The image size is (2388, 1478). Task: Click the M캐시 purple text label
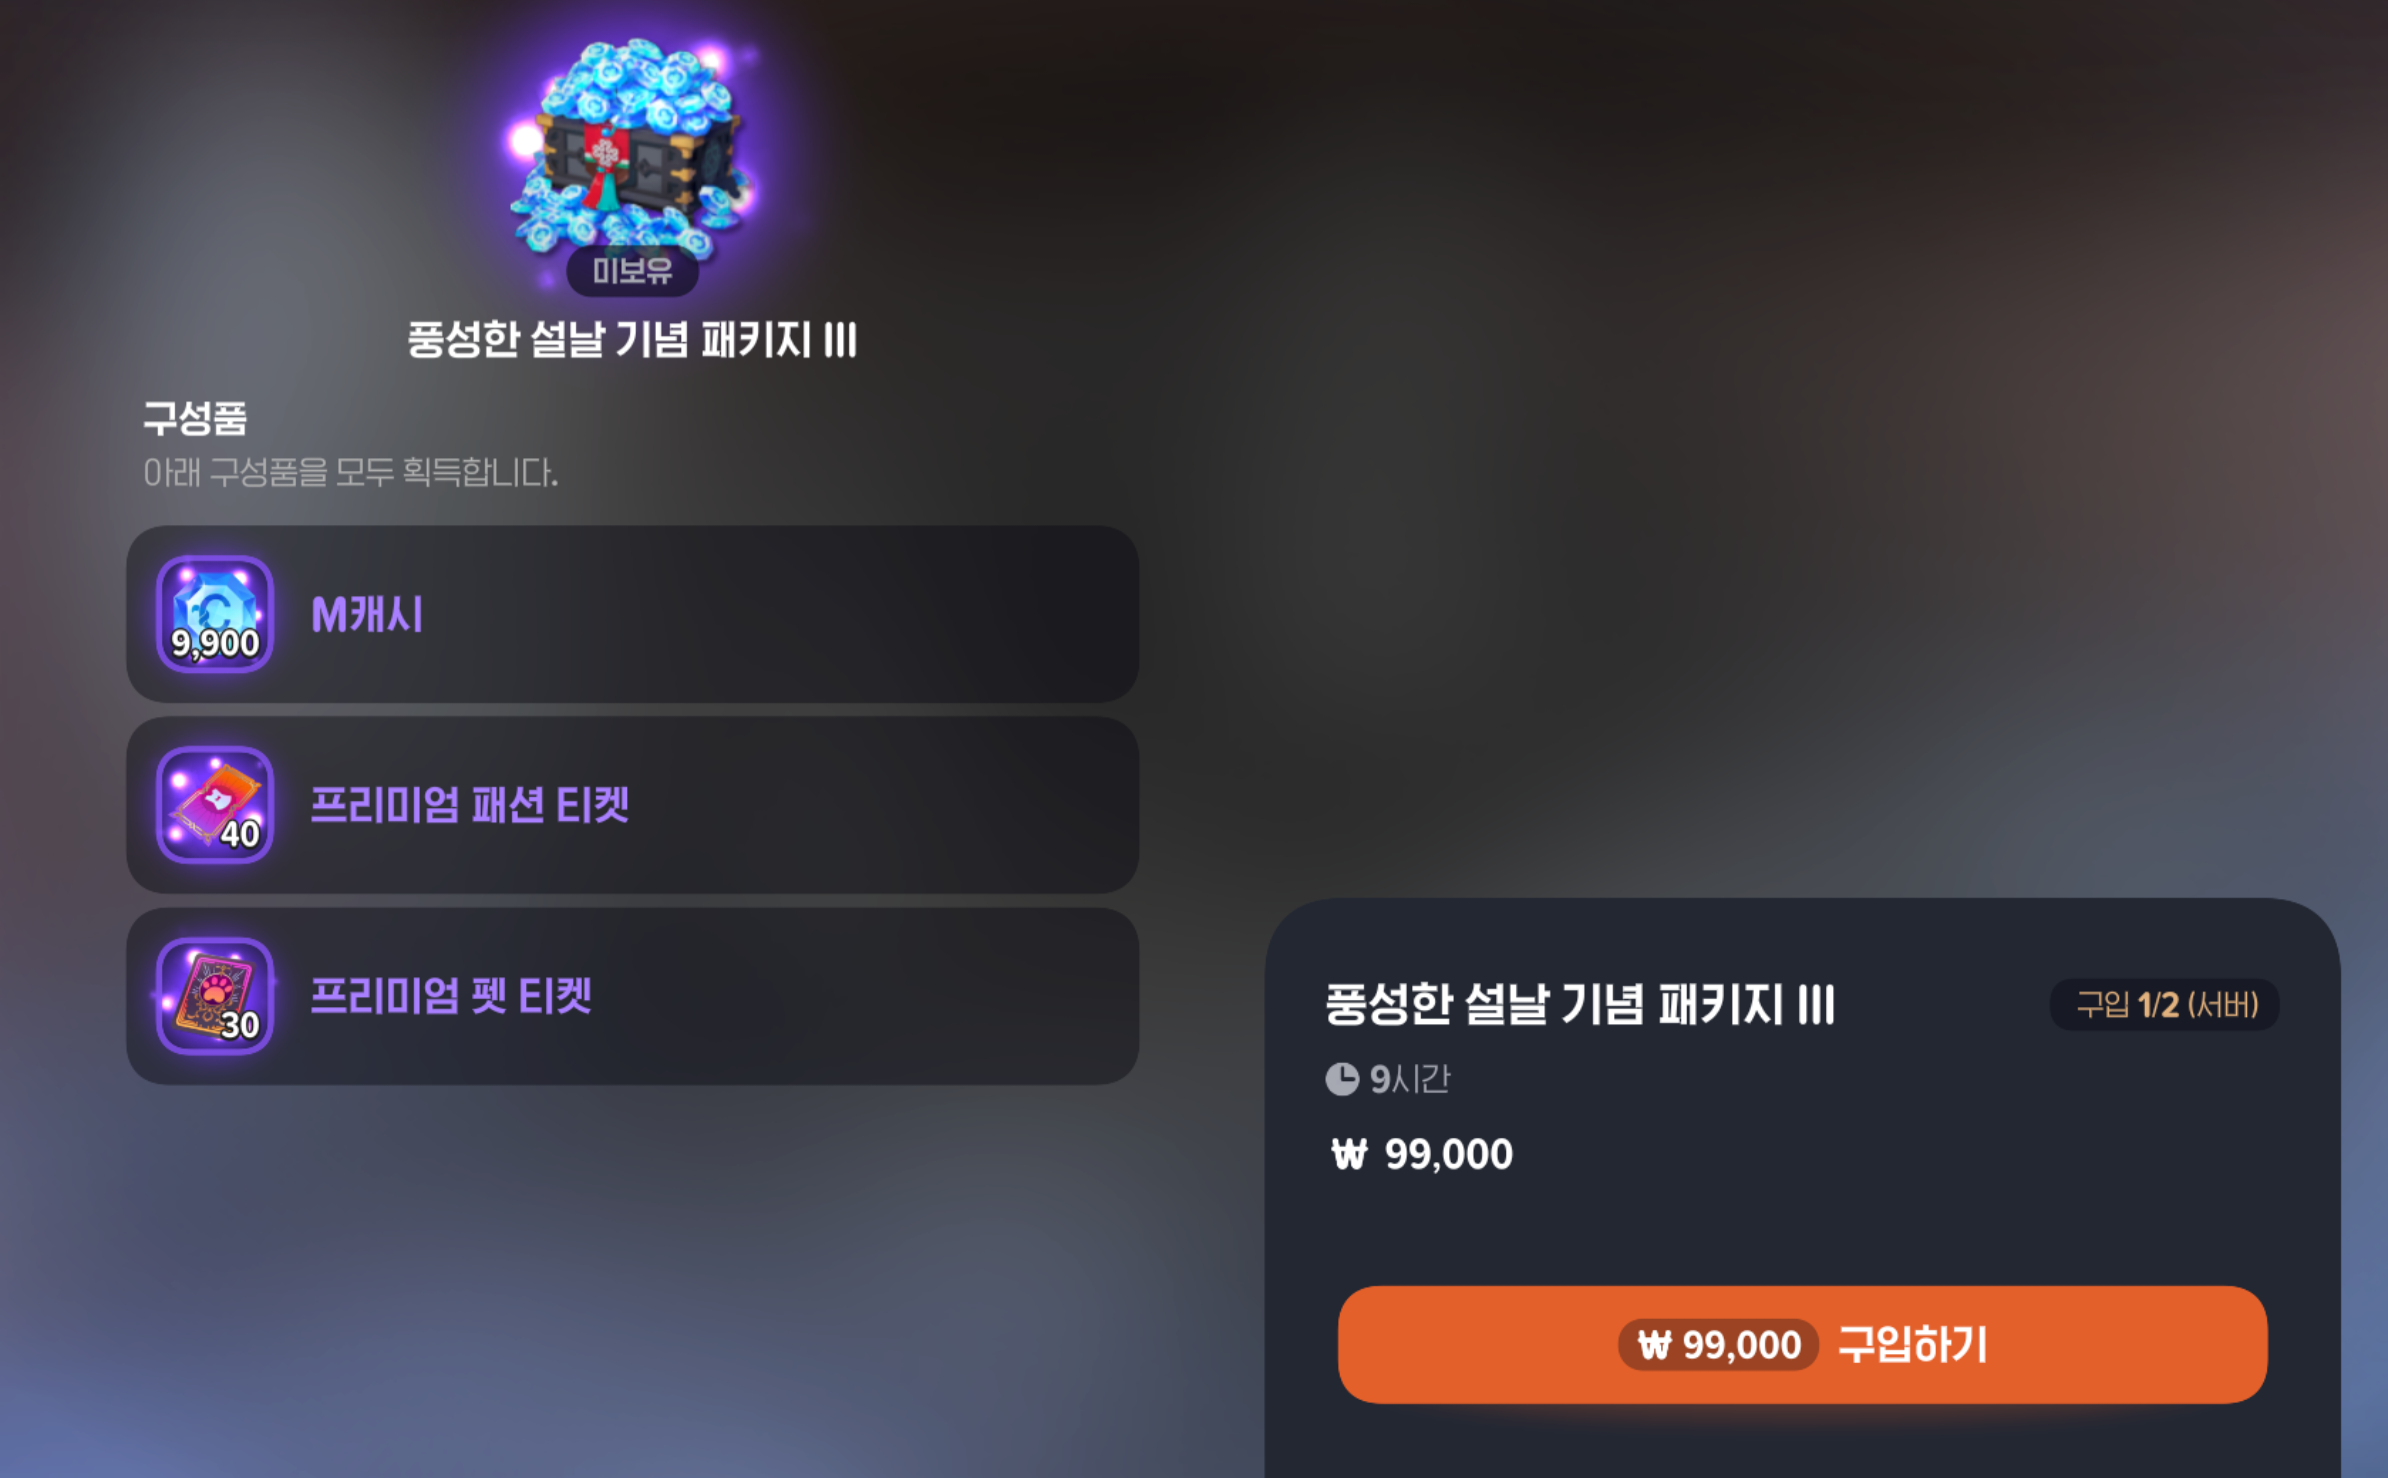(367, 614)
